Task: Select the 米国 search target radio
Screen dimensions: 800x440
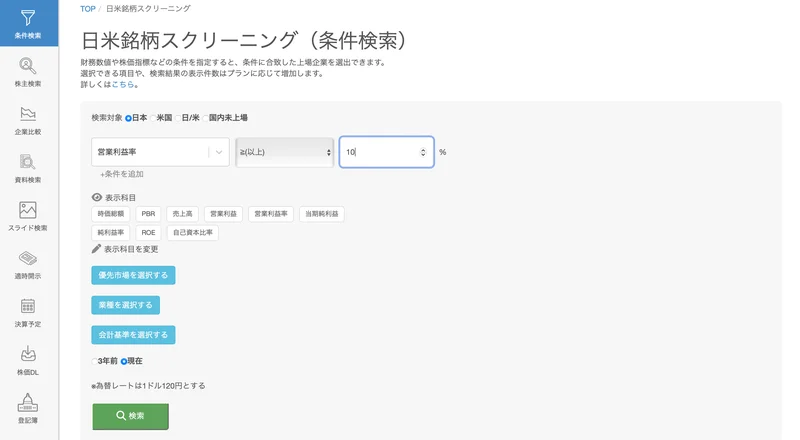Action: pyautogui.click(x=153, y=118)
